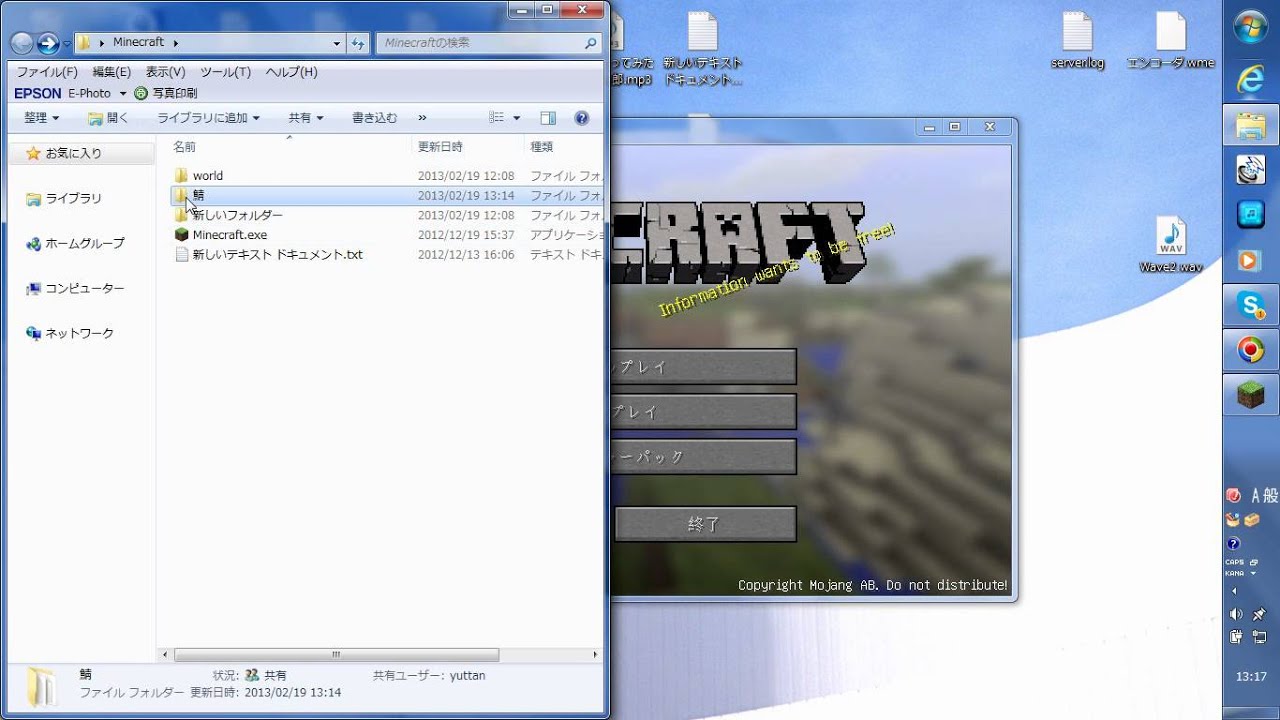Click the search magnifier icon
Screen dimensions: 1280x720
pyautogui.click(x=590, y=43)
